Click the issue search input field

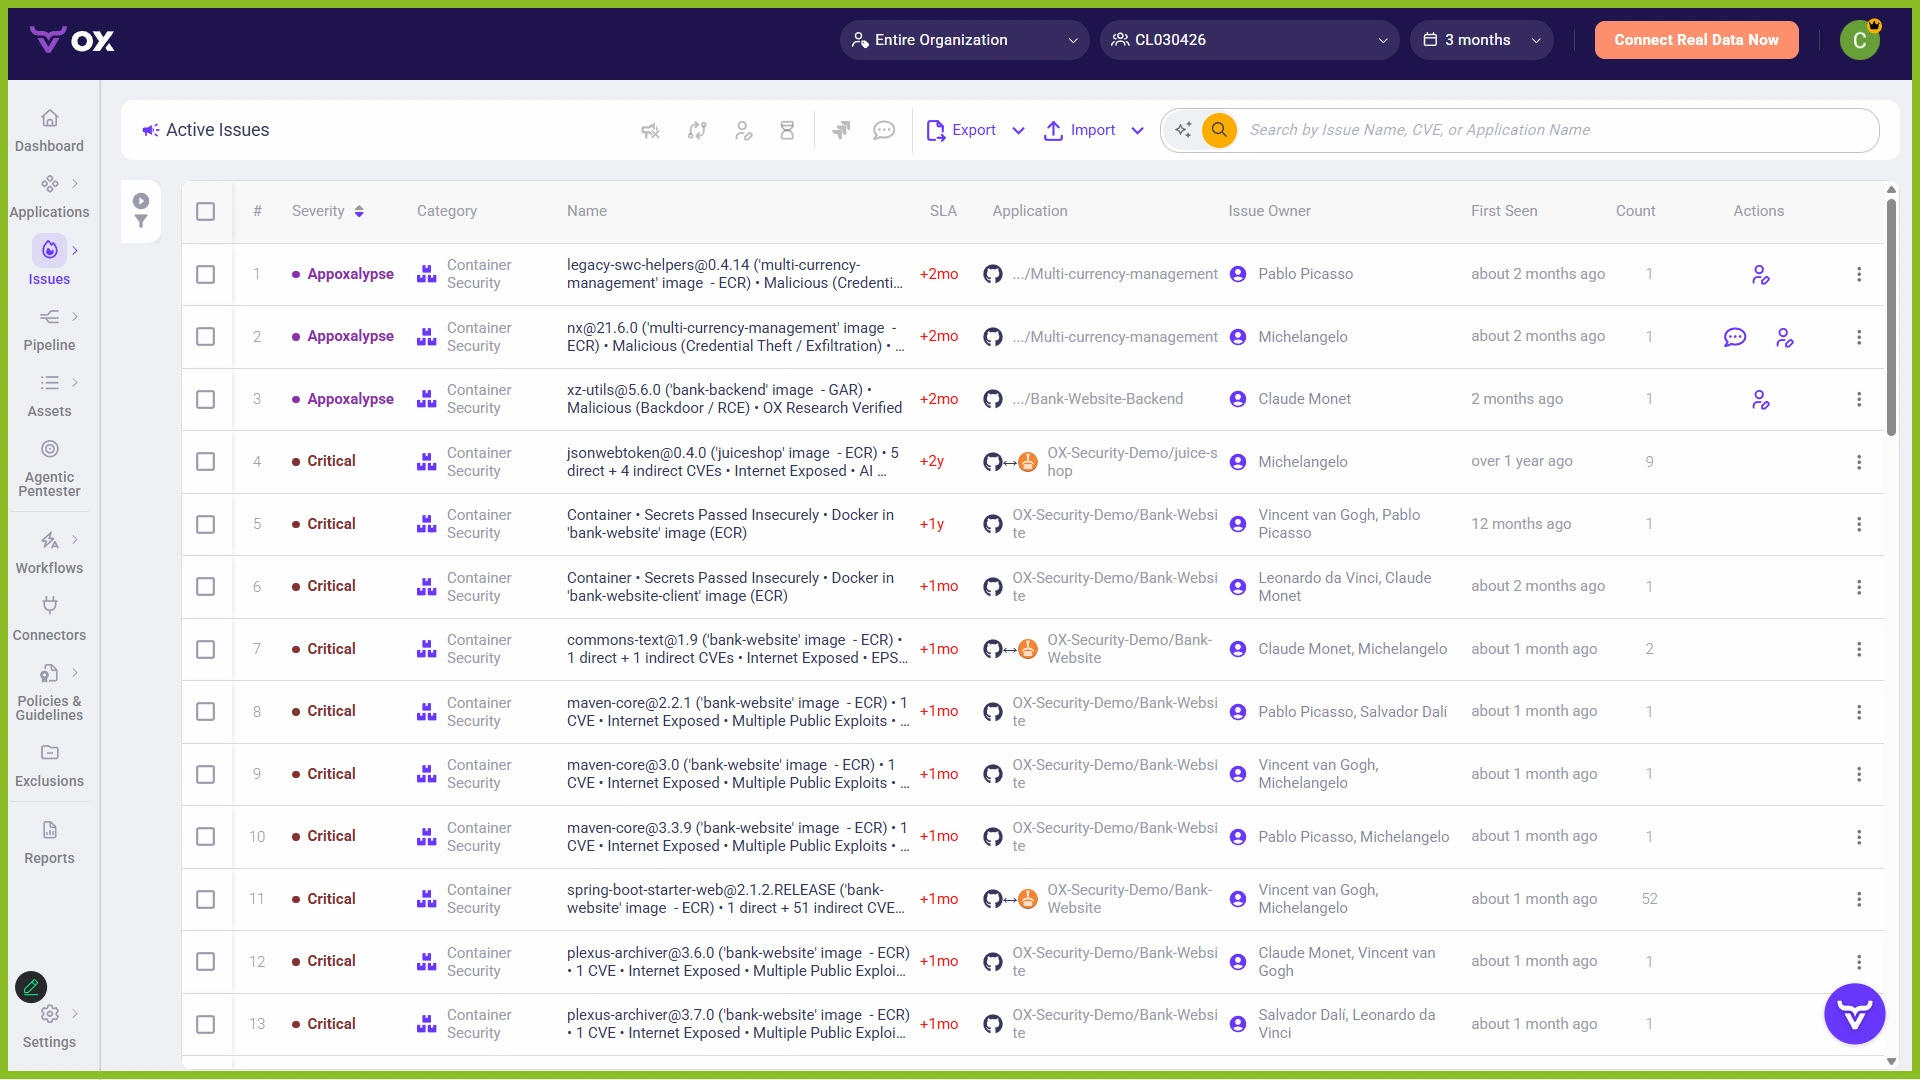[x=1550, y=130]
